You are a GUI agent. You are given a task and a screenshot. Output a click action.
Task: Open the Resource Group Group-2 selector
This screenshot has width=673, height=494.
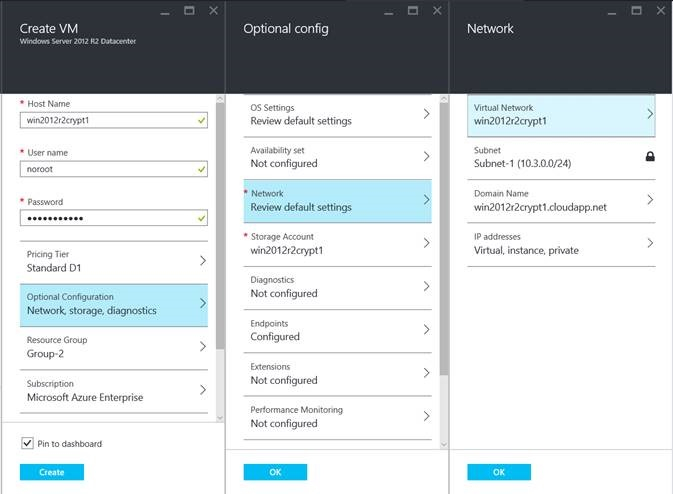pyautogui.click(x=115, y=347)
